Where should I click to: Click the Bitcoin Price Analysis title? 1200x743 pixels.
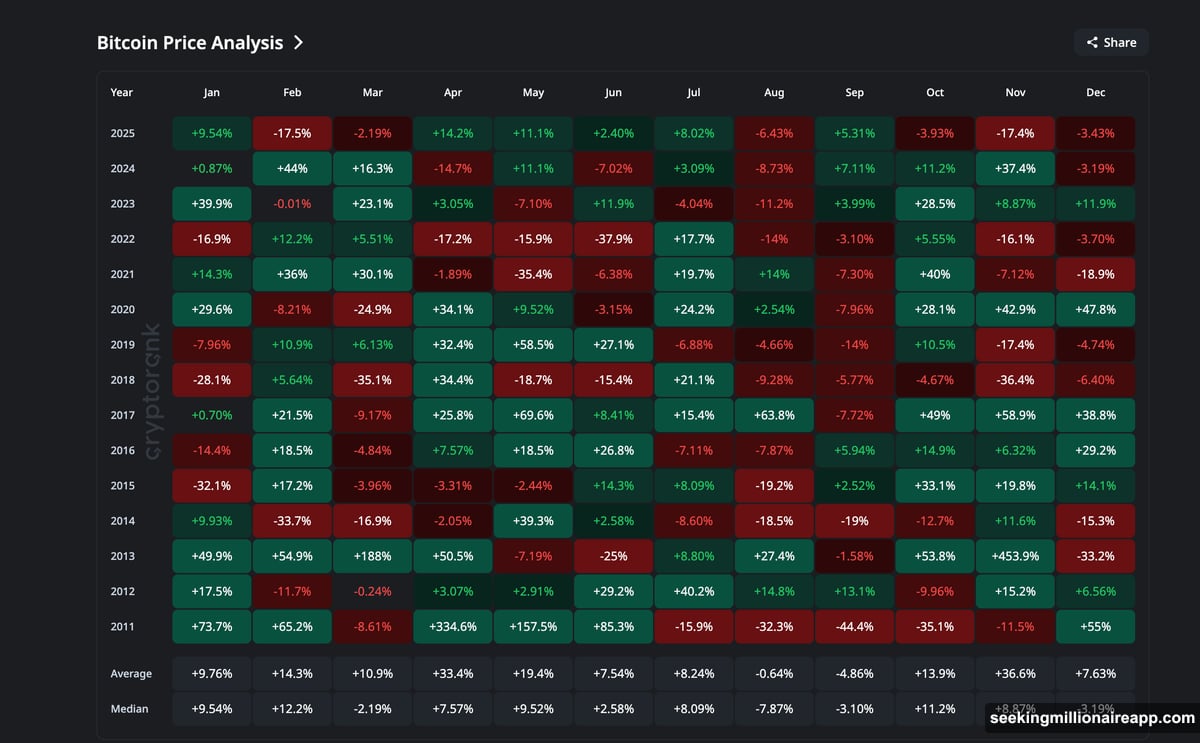[191, 42]
